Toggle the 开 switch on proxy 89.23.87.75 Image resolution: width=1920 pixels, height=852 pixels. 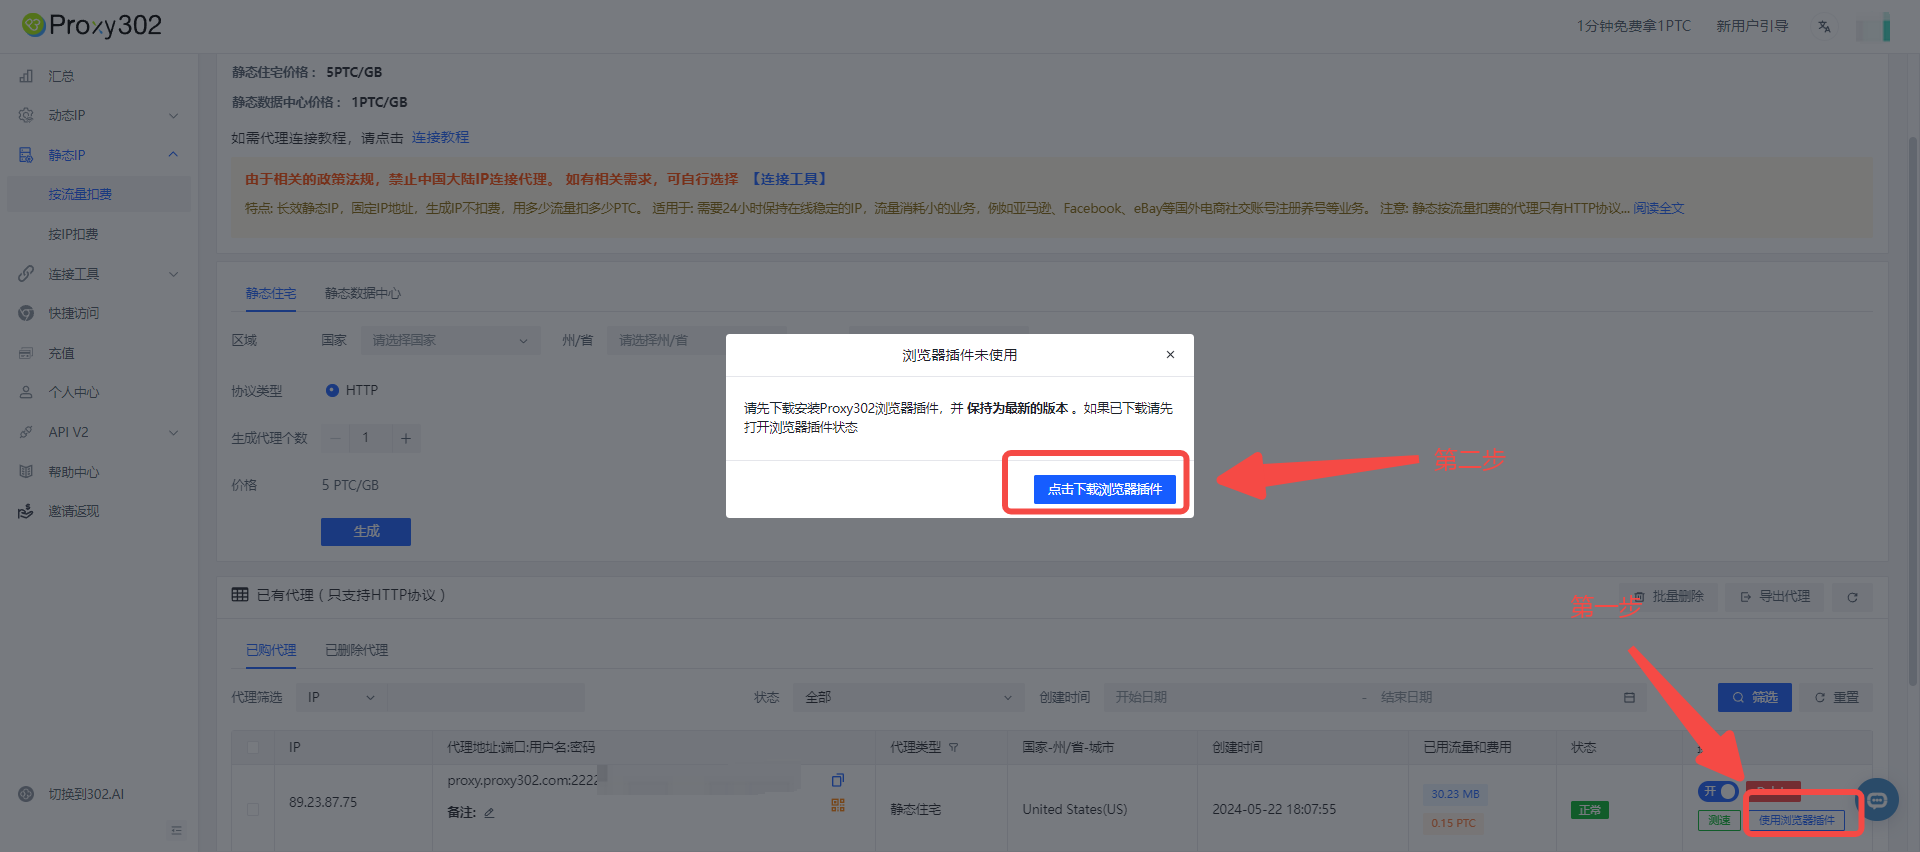tap(1717, 791)
